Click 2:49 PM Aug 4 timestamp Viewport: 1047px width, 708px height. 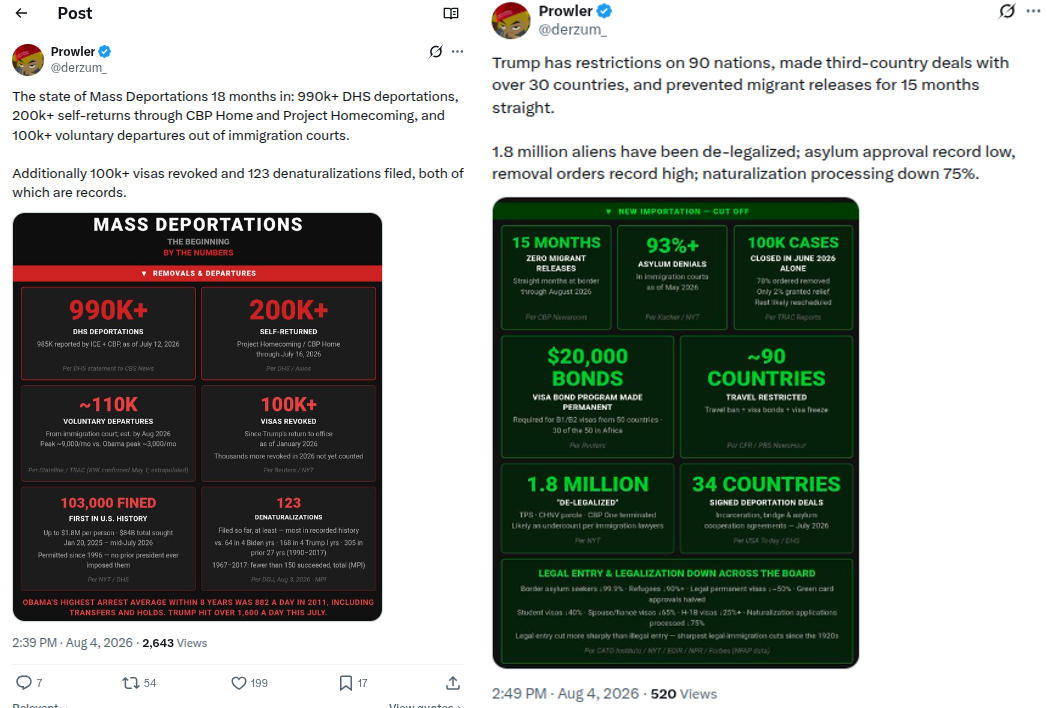coord(566,693)
